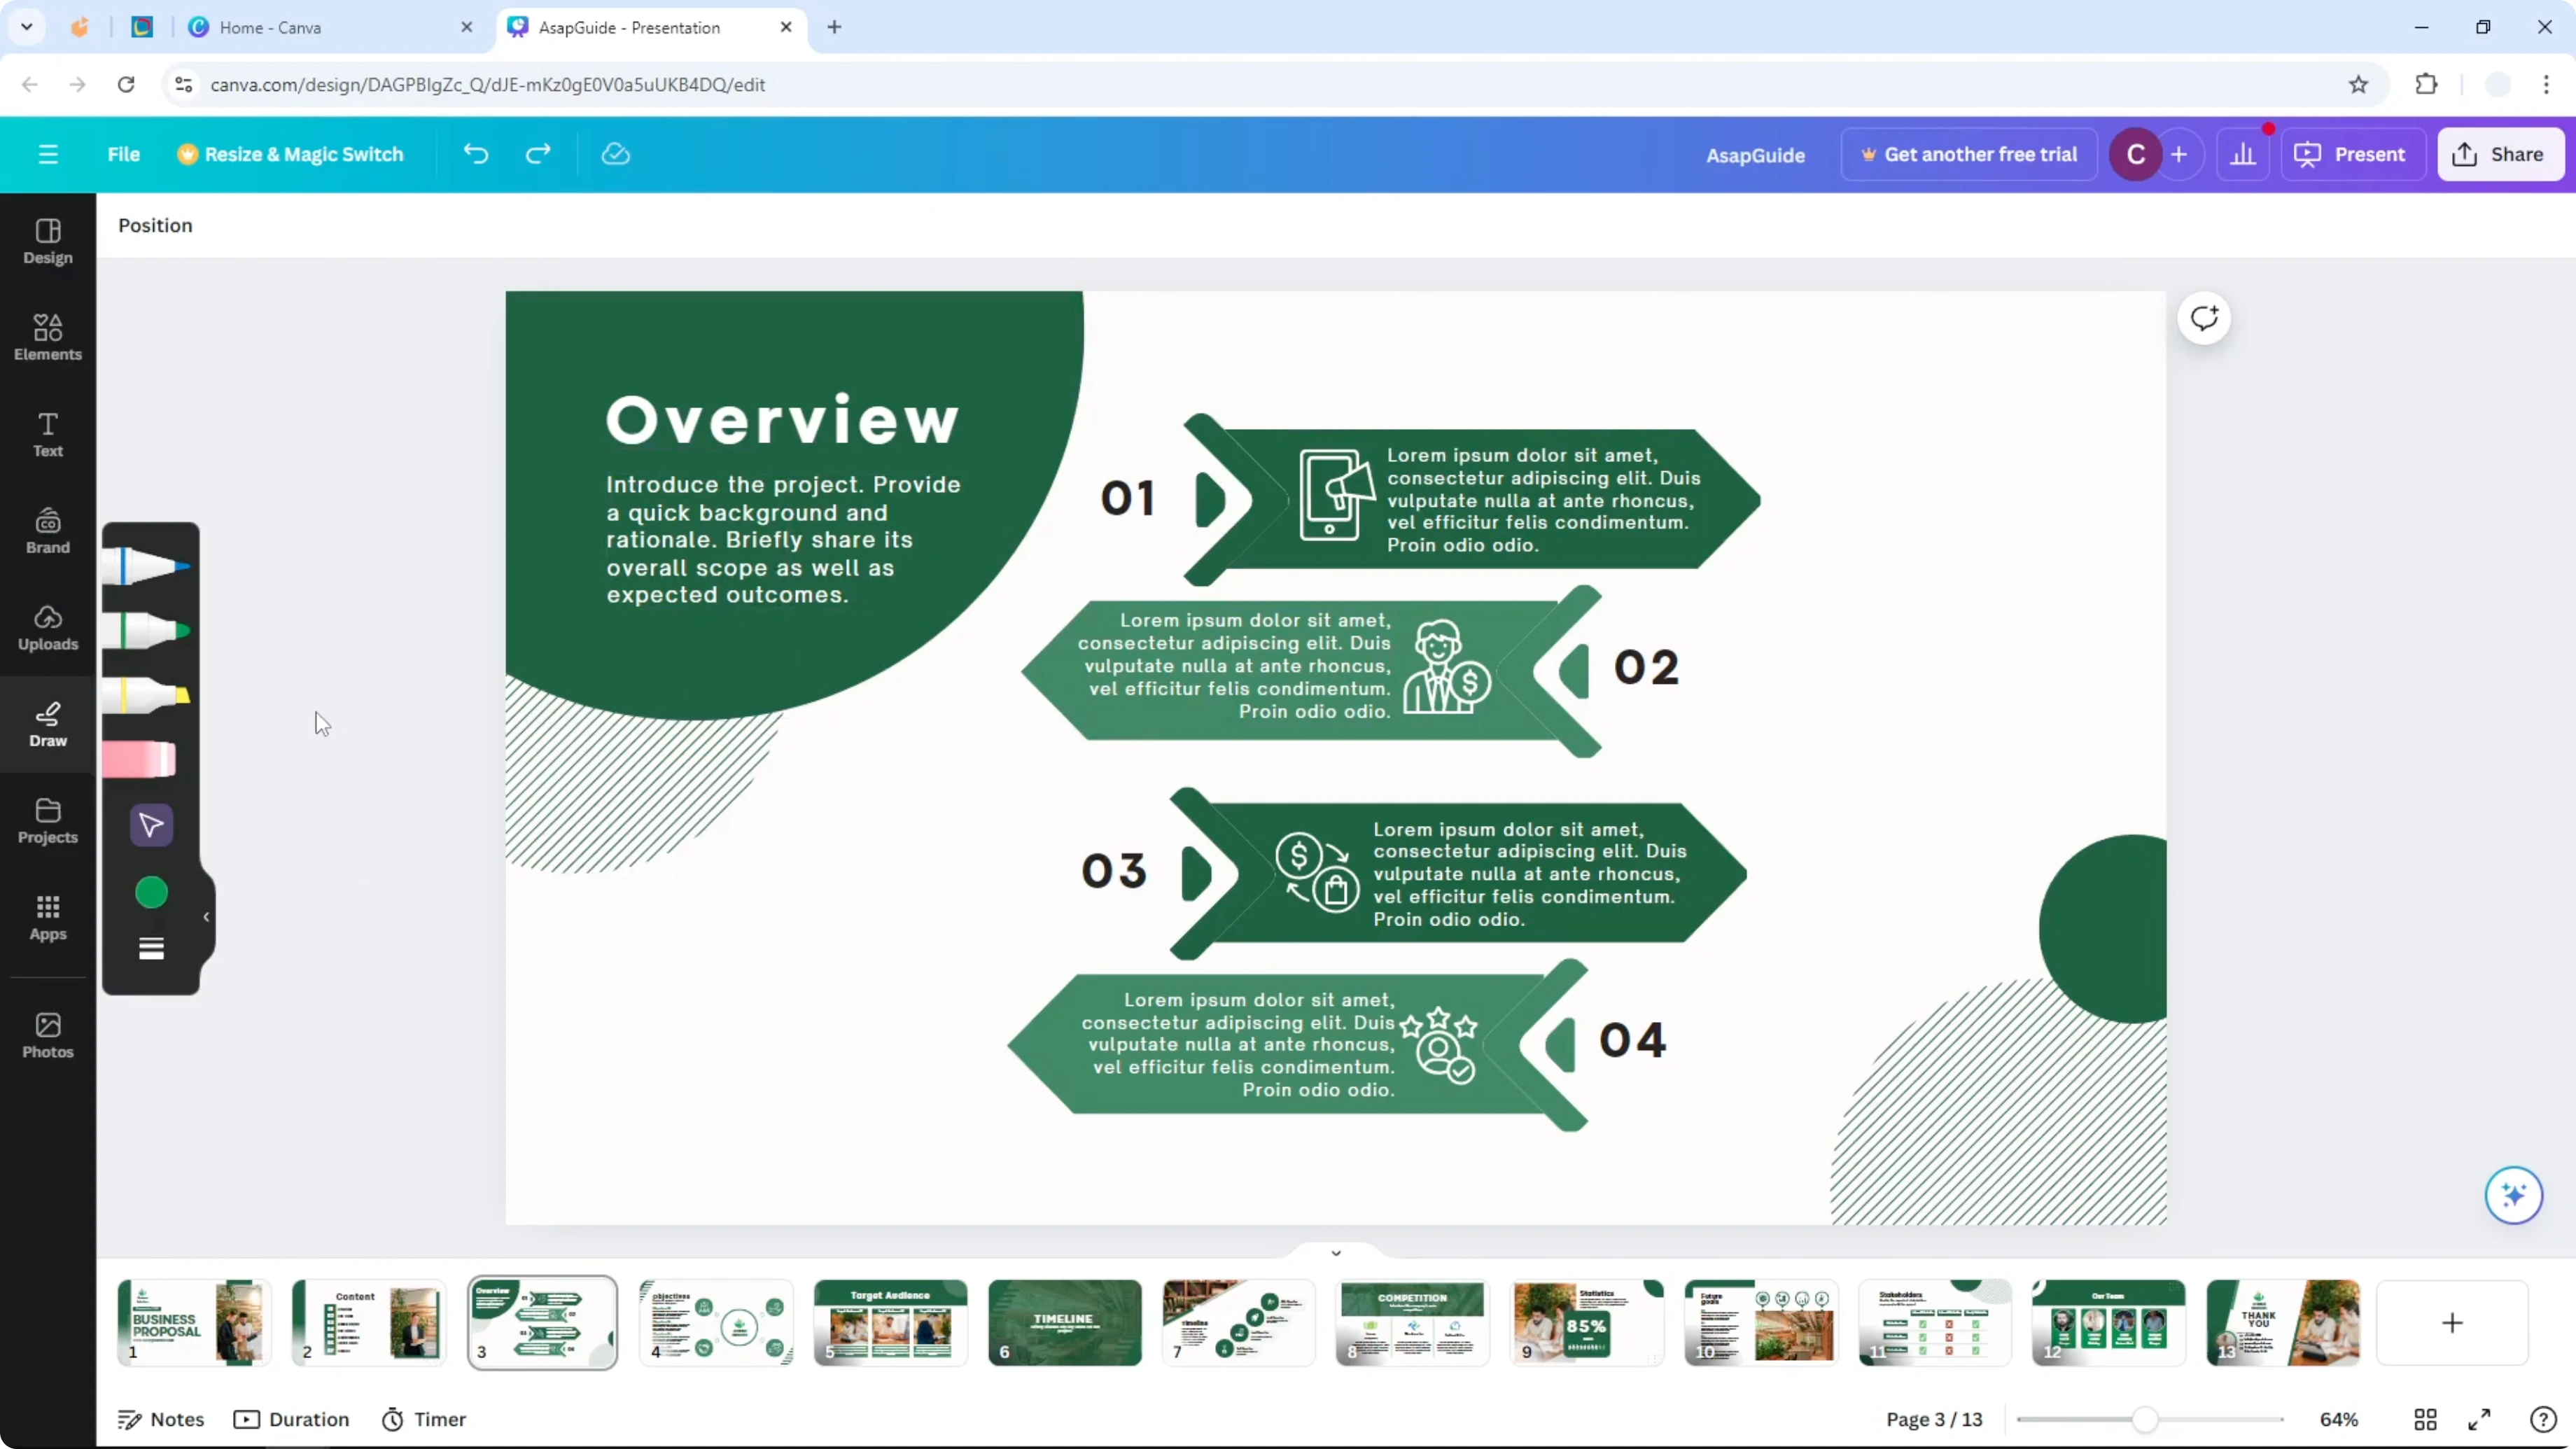Open the File menu
Viewport: 2576px width, 1449px height.
tap(124, 154)
